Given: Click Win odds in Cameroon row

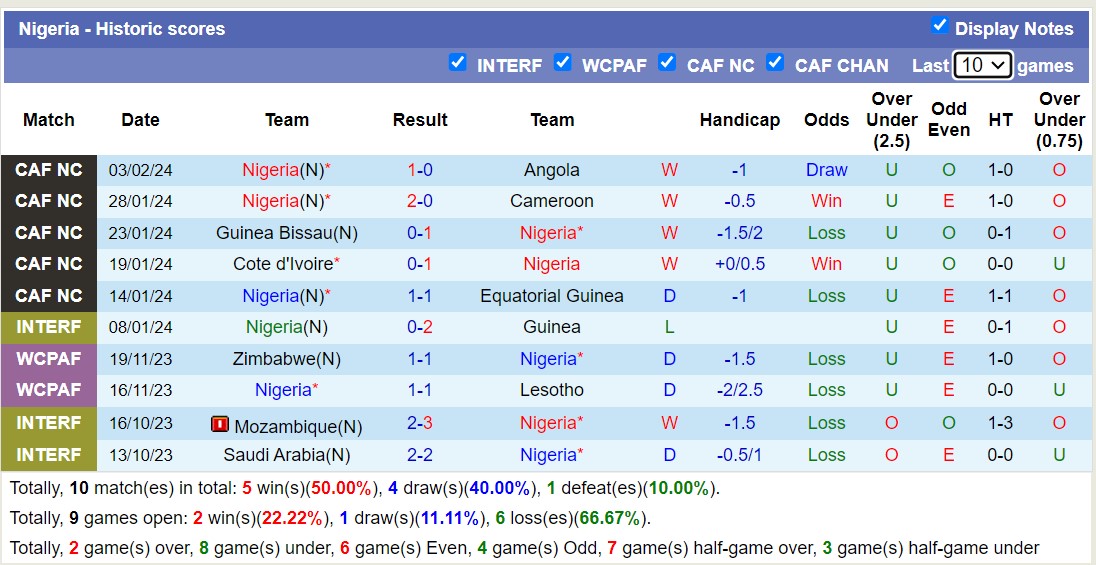Looking at the screenshot, I should click(826, 201).
